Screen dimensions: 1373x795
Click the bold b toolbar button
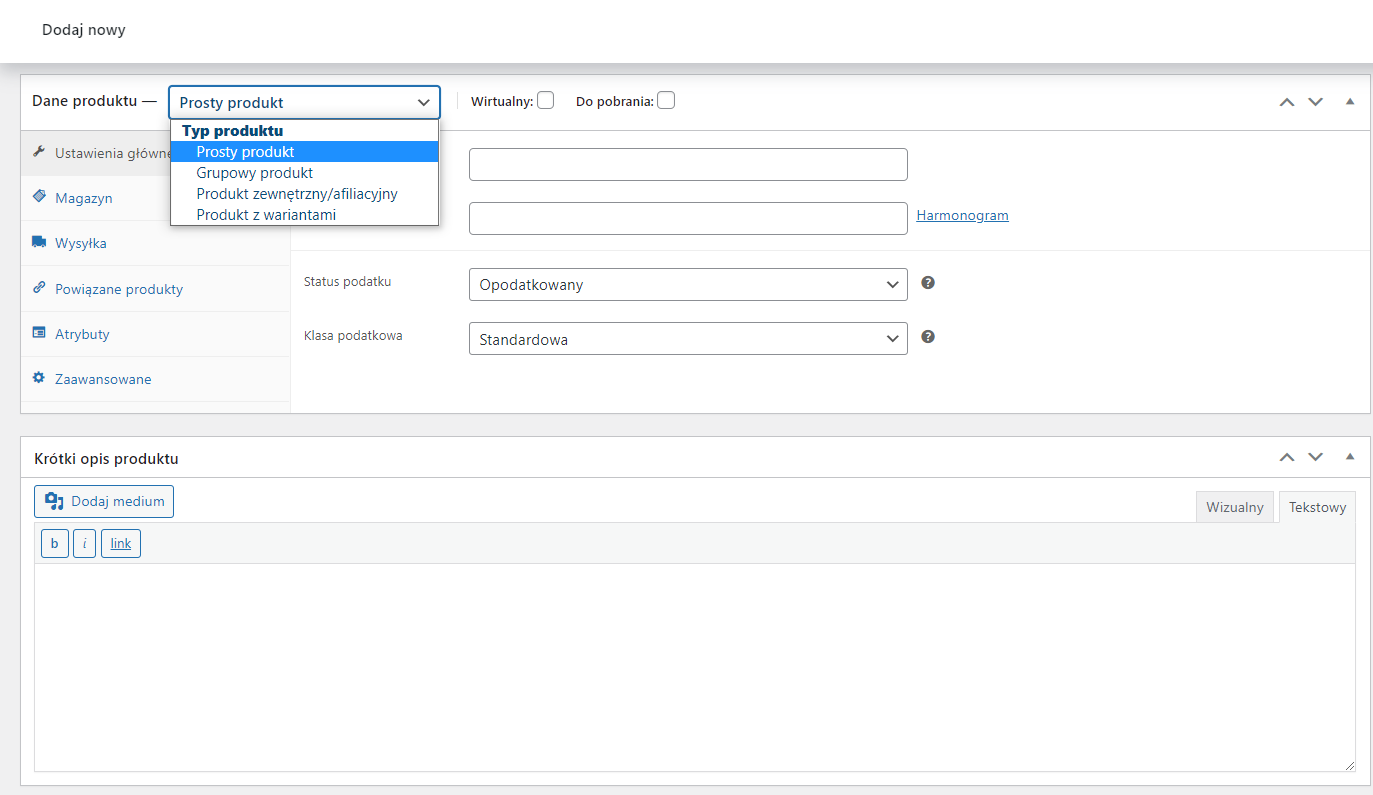point(54,544)
